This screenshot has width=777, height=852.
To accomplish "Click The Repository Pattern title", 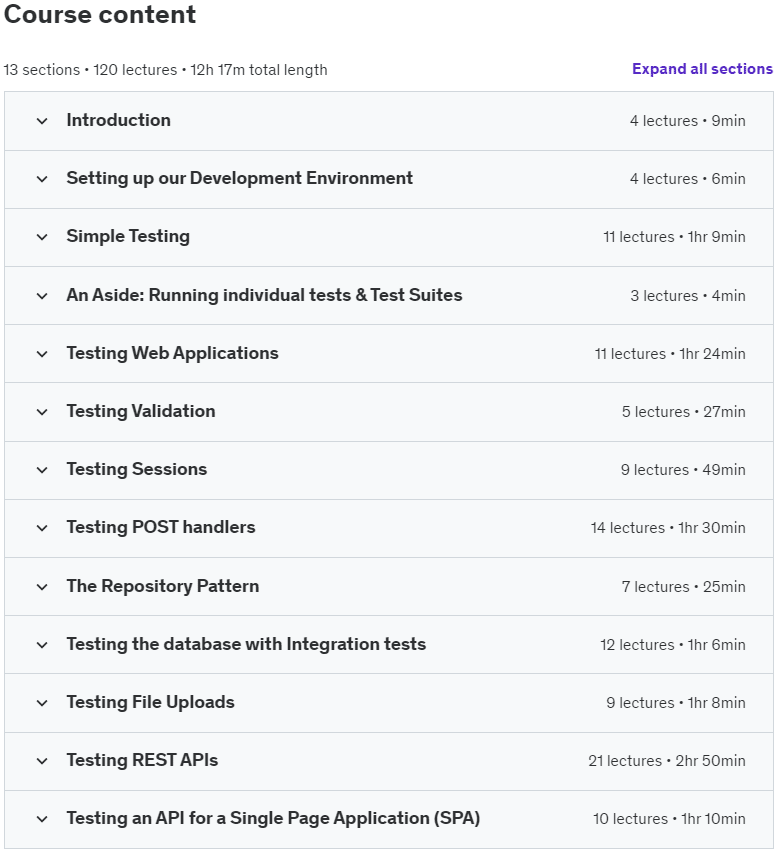I will click(162, 586).
